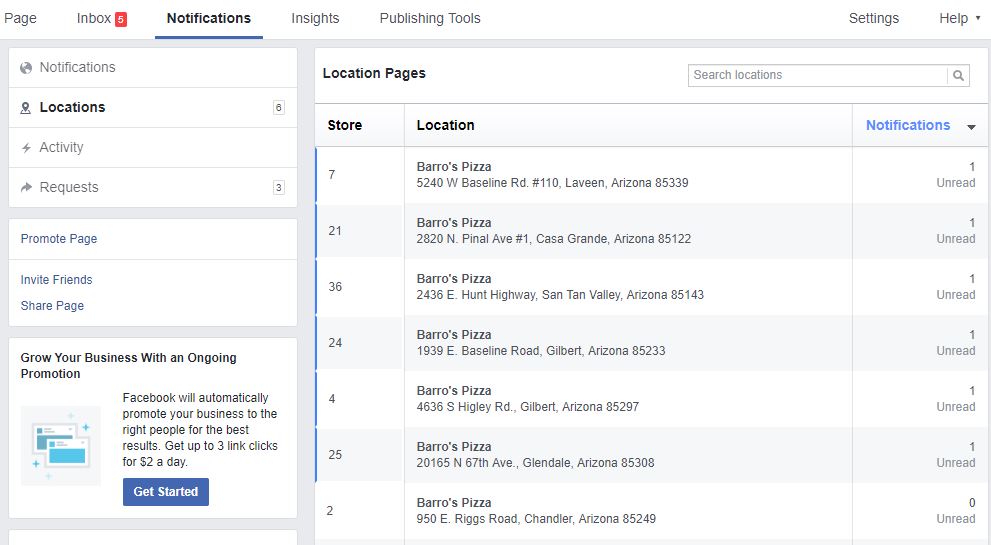991x545 pixels.
Task: Click store number 2 cell
Action: pos(360,511)
